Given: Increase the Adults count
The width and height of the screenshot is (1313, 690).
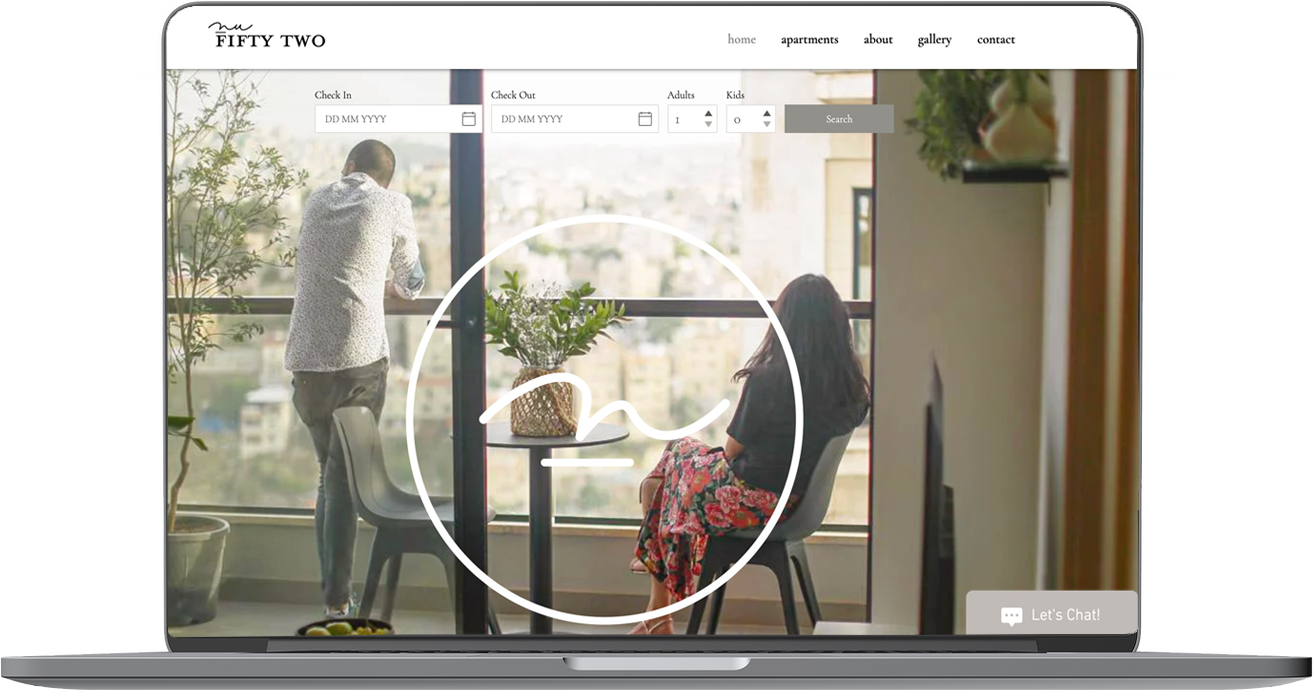Looking at the screenshot, I should click(x=708, y=114).
